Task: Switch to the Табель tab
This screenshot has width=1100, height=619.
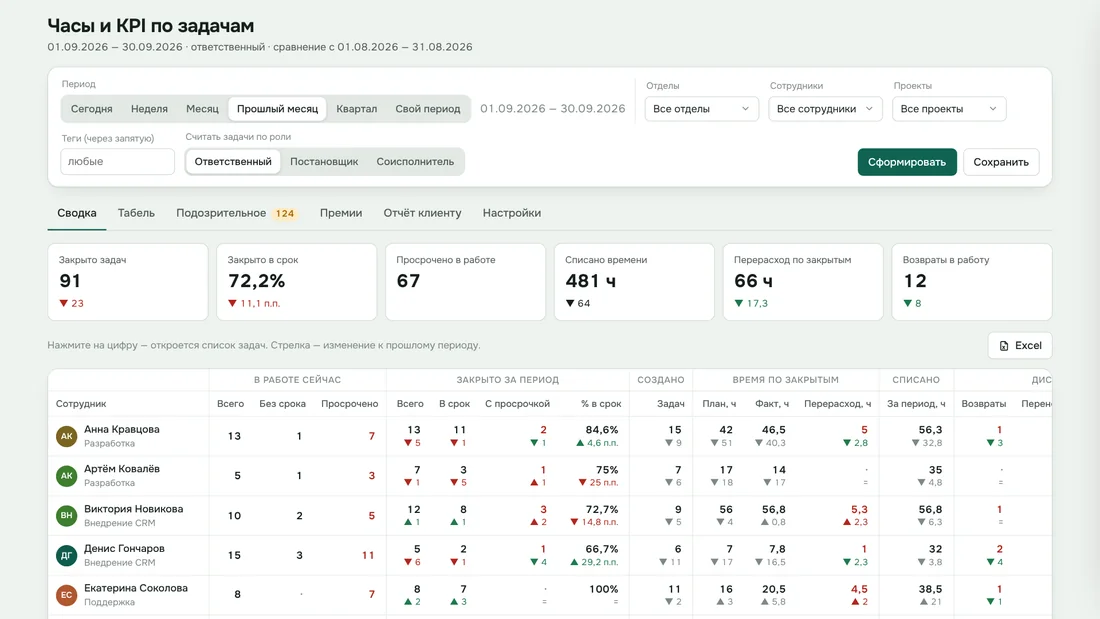Action: click(x=136, y=213)
